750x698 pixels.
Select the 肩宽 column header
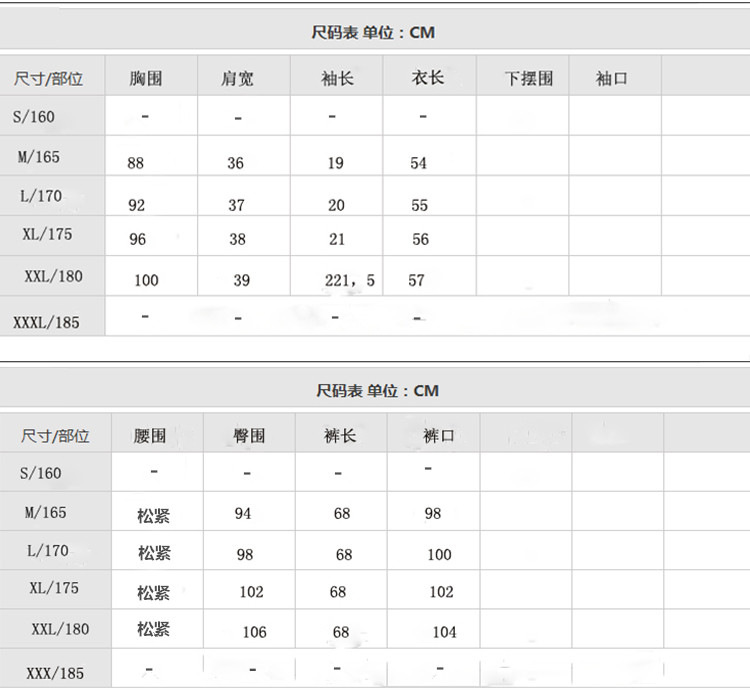pyautogui.click(x=237, y=78)
